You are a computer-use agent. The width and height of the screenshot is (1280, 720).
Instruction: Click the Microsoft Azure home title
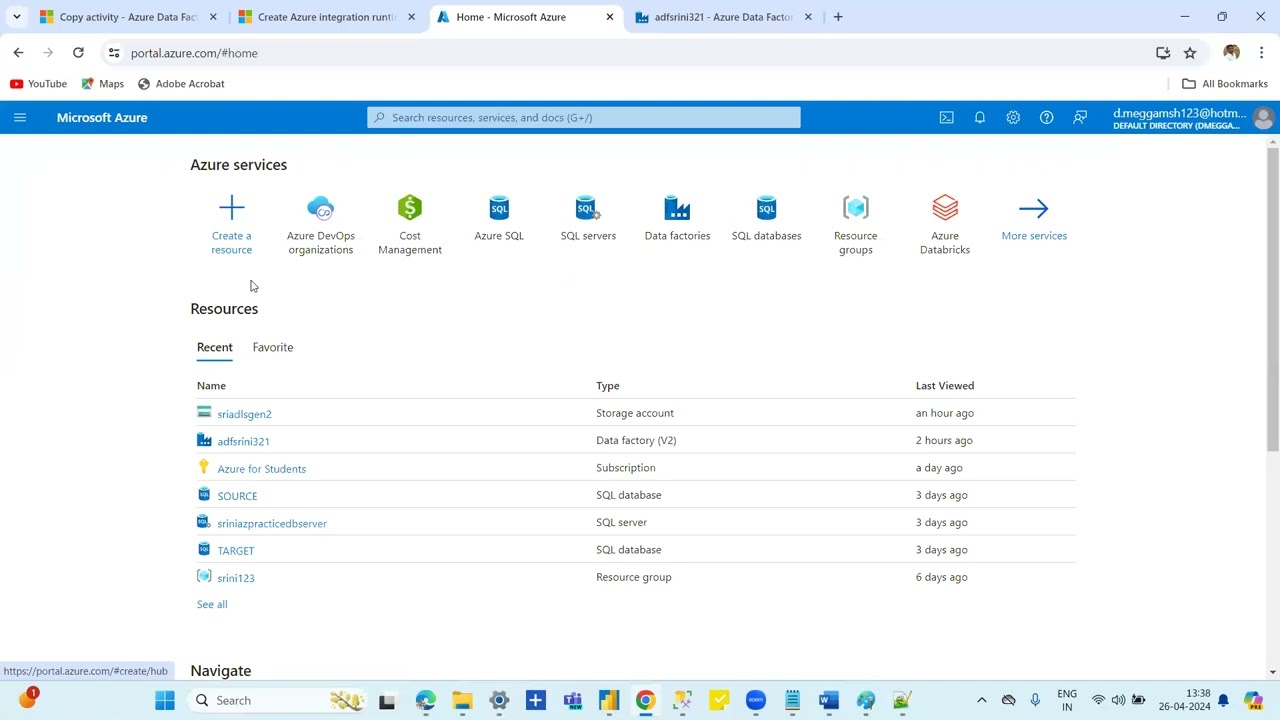pos(102,118)
